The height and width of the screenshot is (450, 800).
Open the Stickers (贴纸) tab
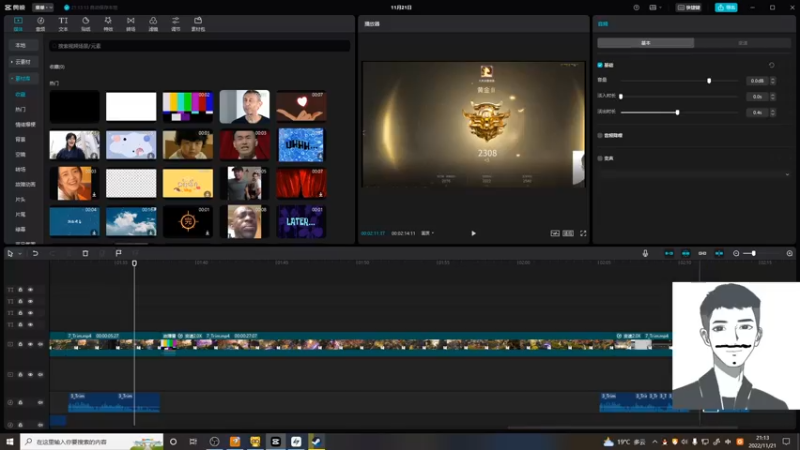pos(85,23)
